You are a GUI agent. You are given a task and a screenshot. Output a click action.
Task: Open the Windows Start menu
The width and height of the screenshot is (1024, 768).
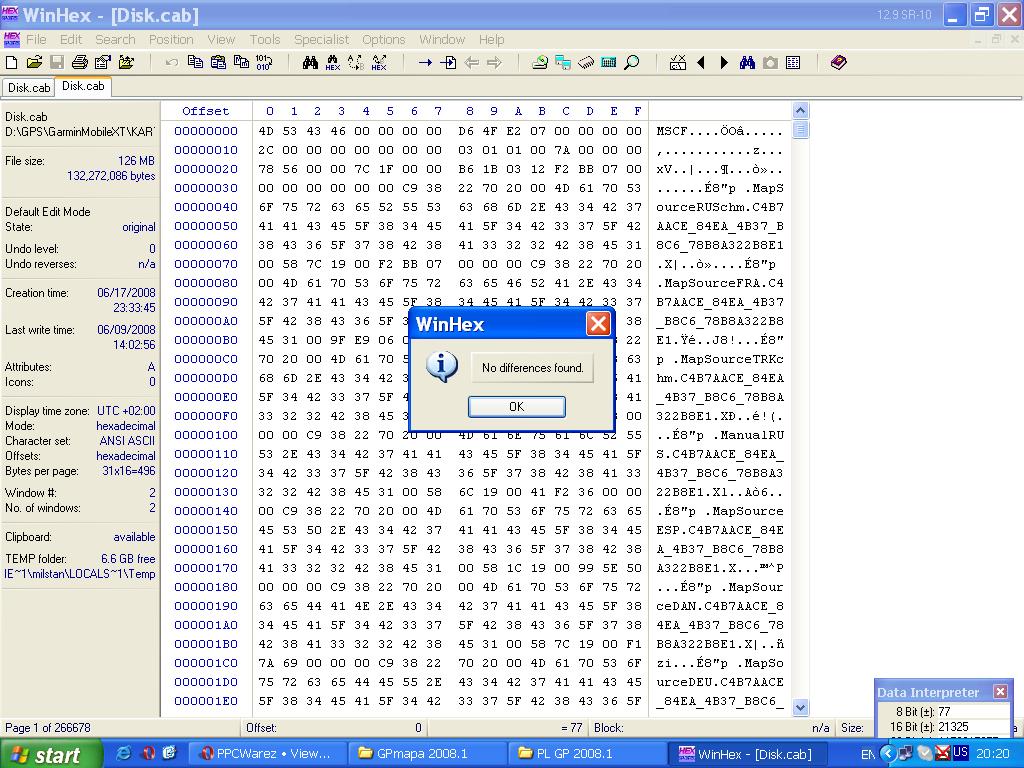click(50, 754)
